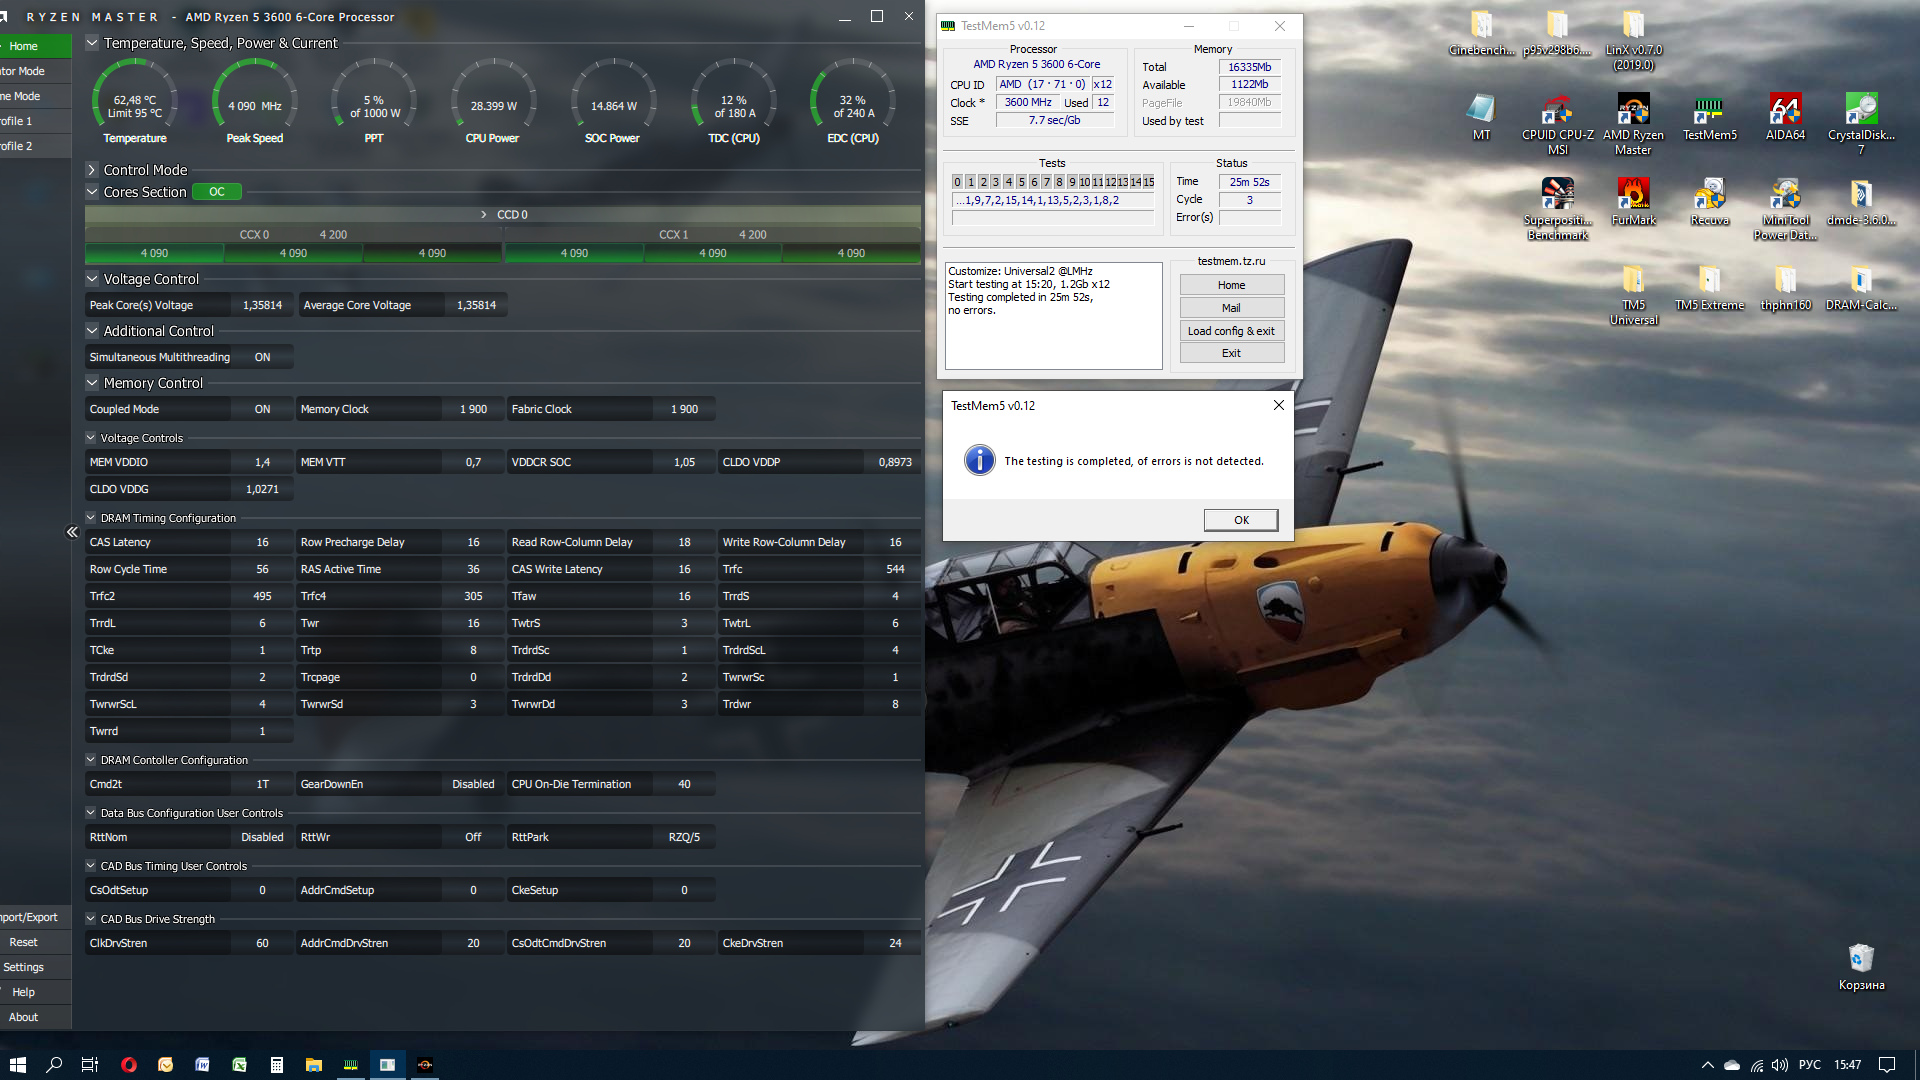1920x1080 pixels.
Task: Collapse the Voltage Control section
Action: point(92,279)
